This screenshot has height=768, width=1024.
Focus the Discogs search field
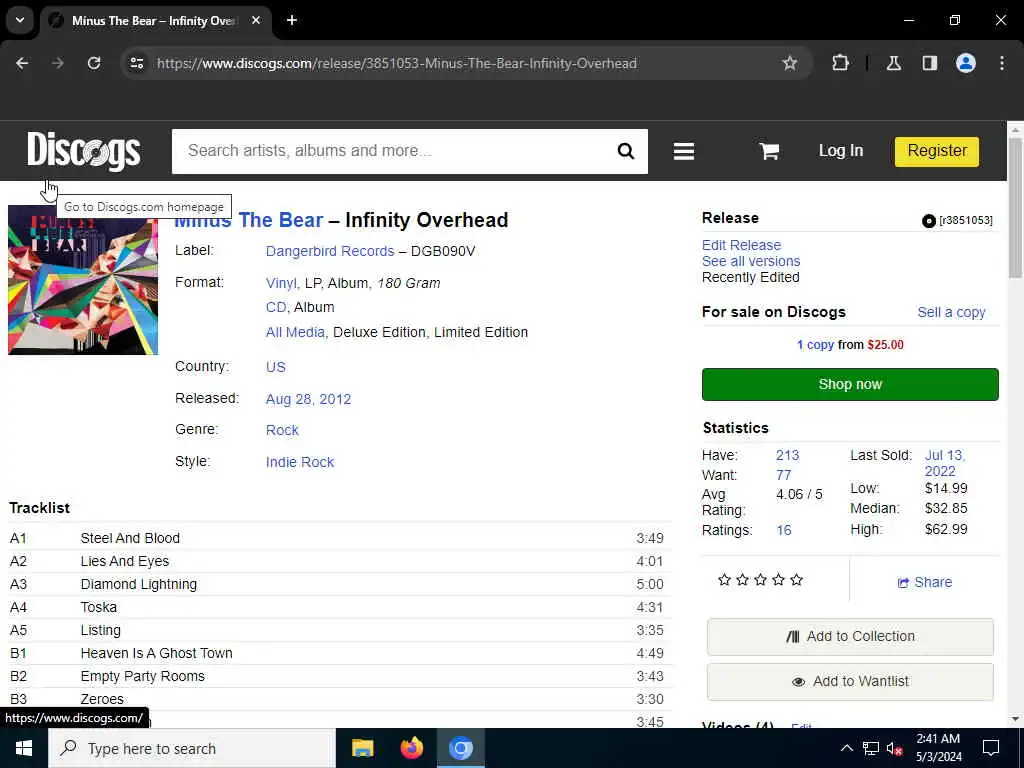[394, 151]
